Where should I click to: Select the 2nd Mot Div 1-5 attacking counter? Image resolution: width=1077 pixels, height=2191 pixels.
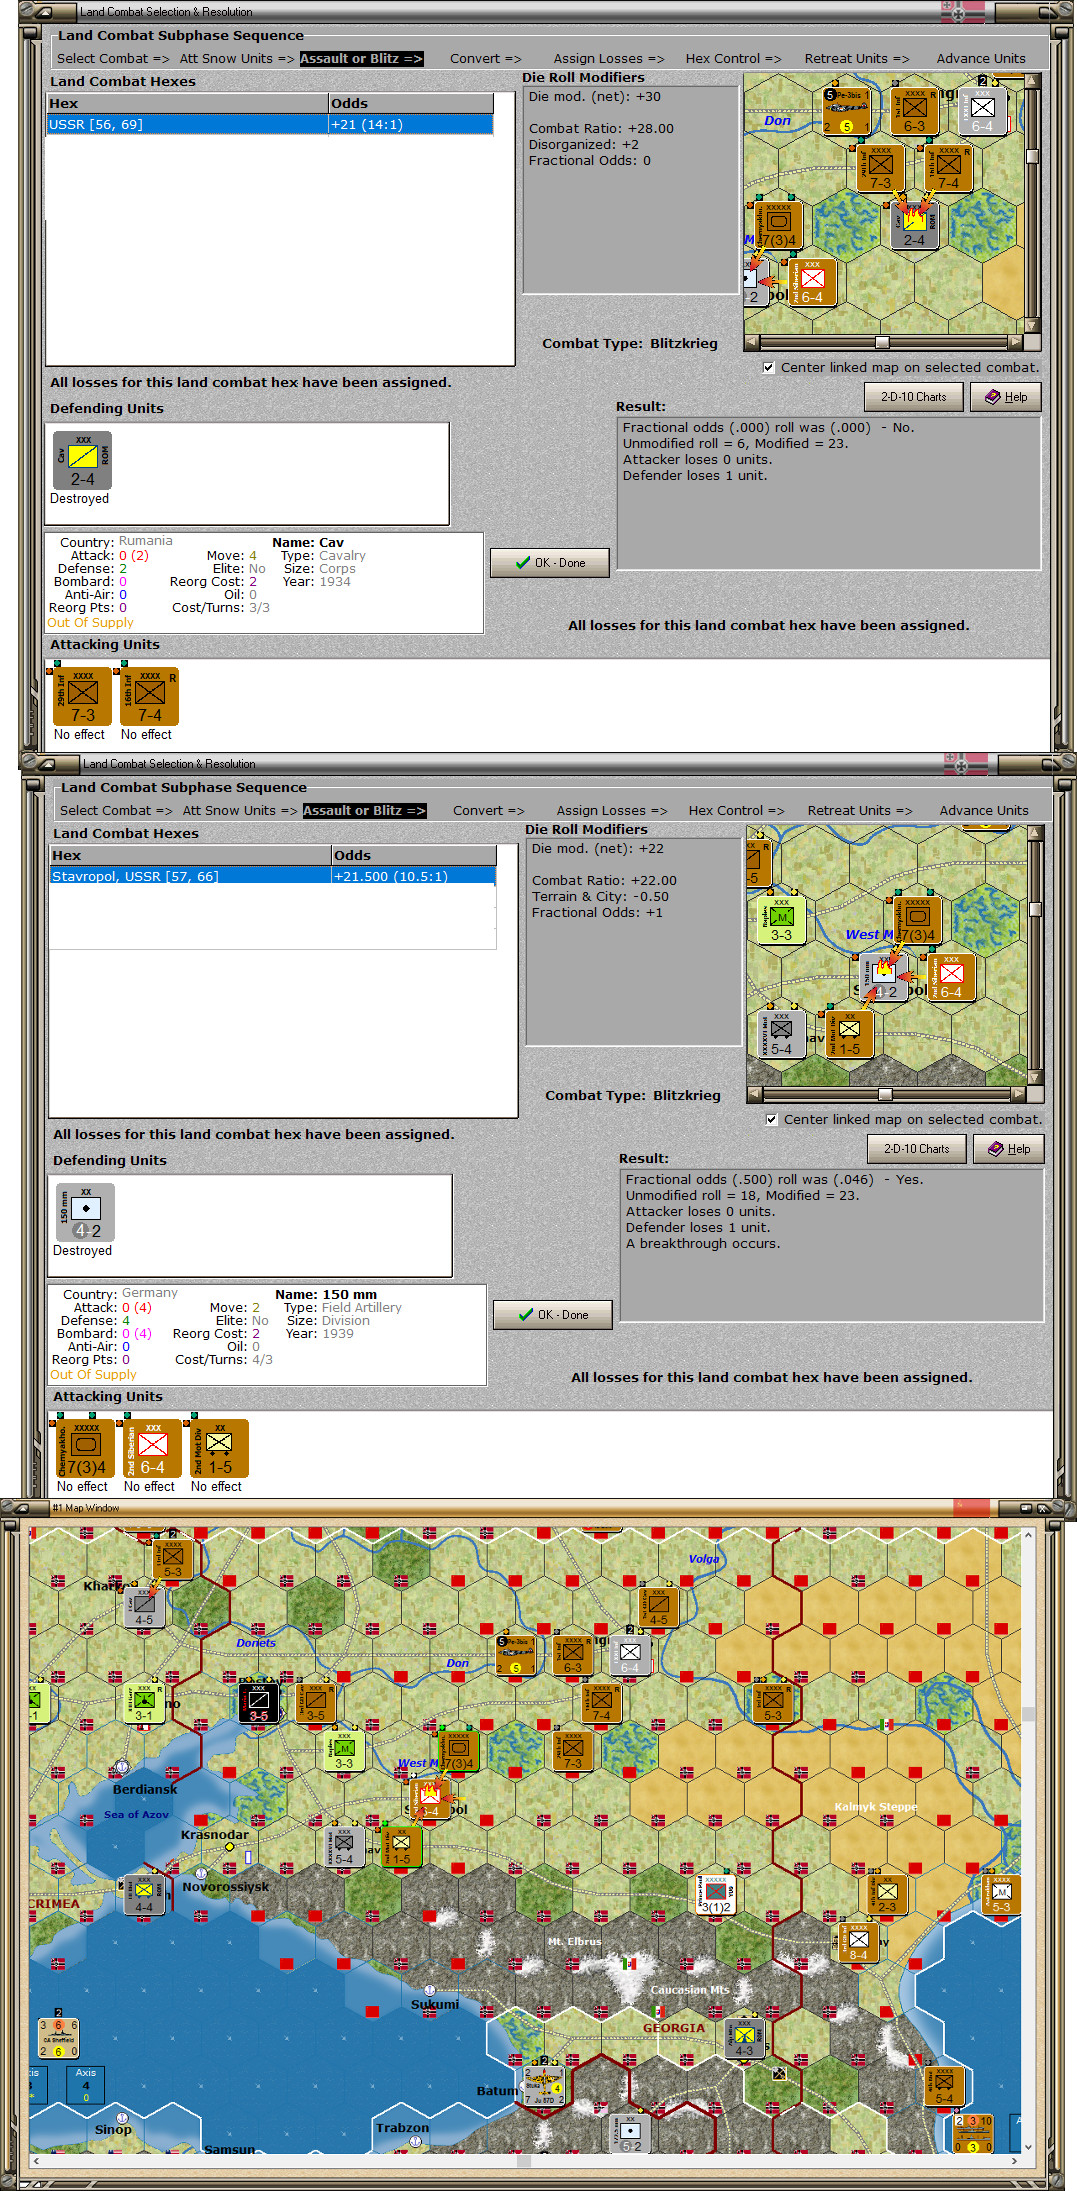[x=219, y=1448]
